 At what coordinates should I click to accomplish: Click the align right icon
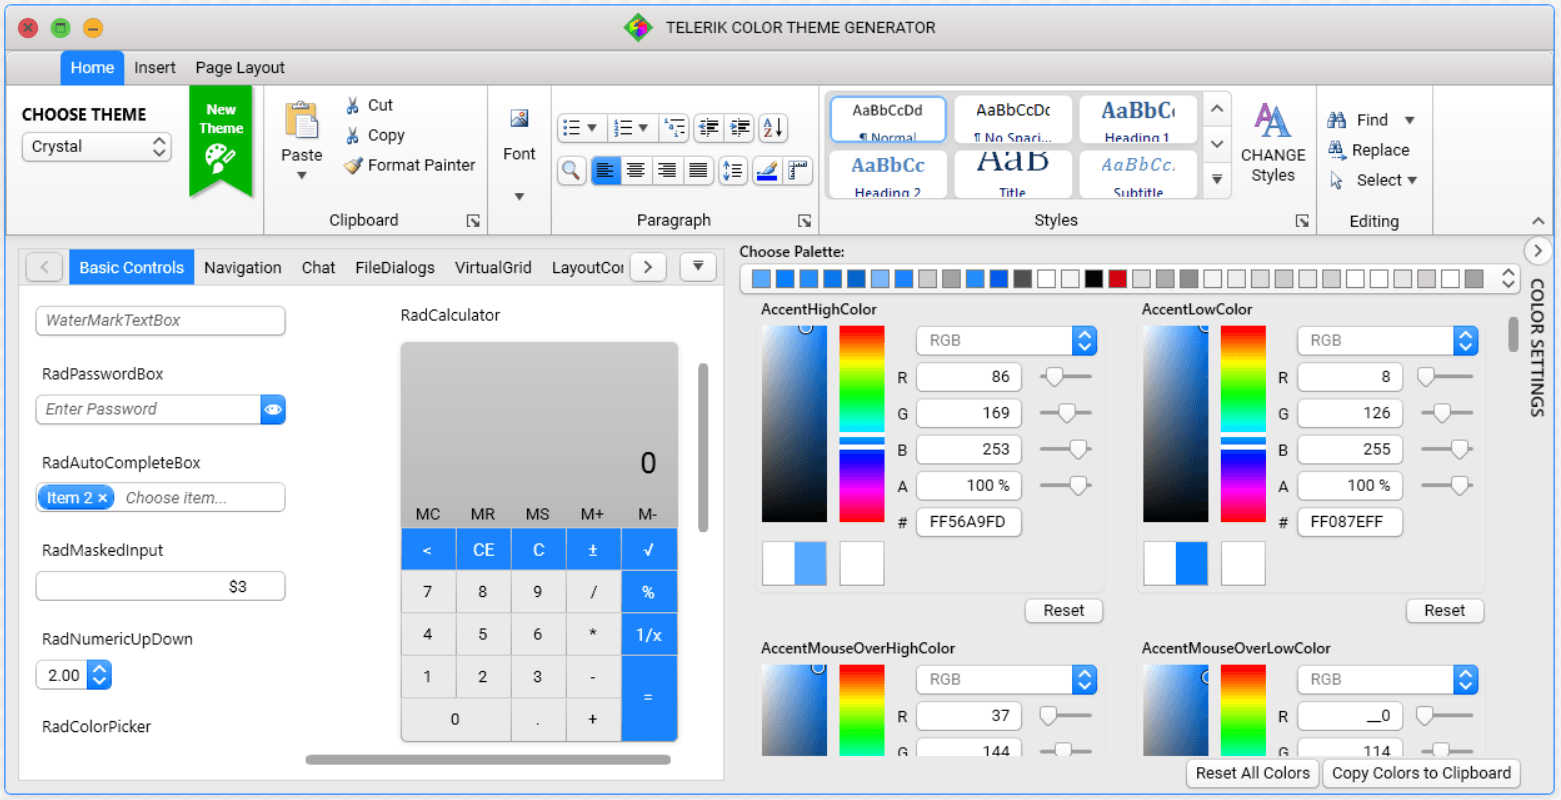(x=667, y=171)
